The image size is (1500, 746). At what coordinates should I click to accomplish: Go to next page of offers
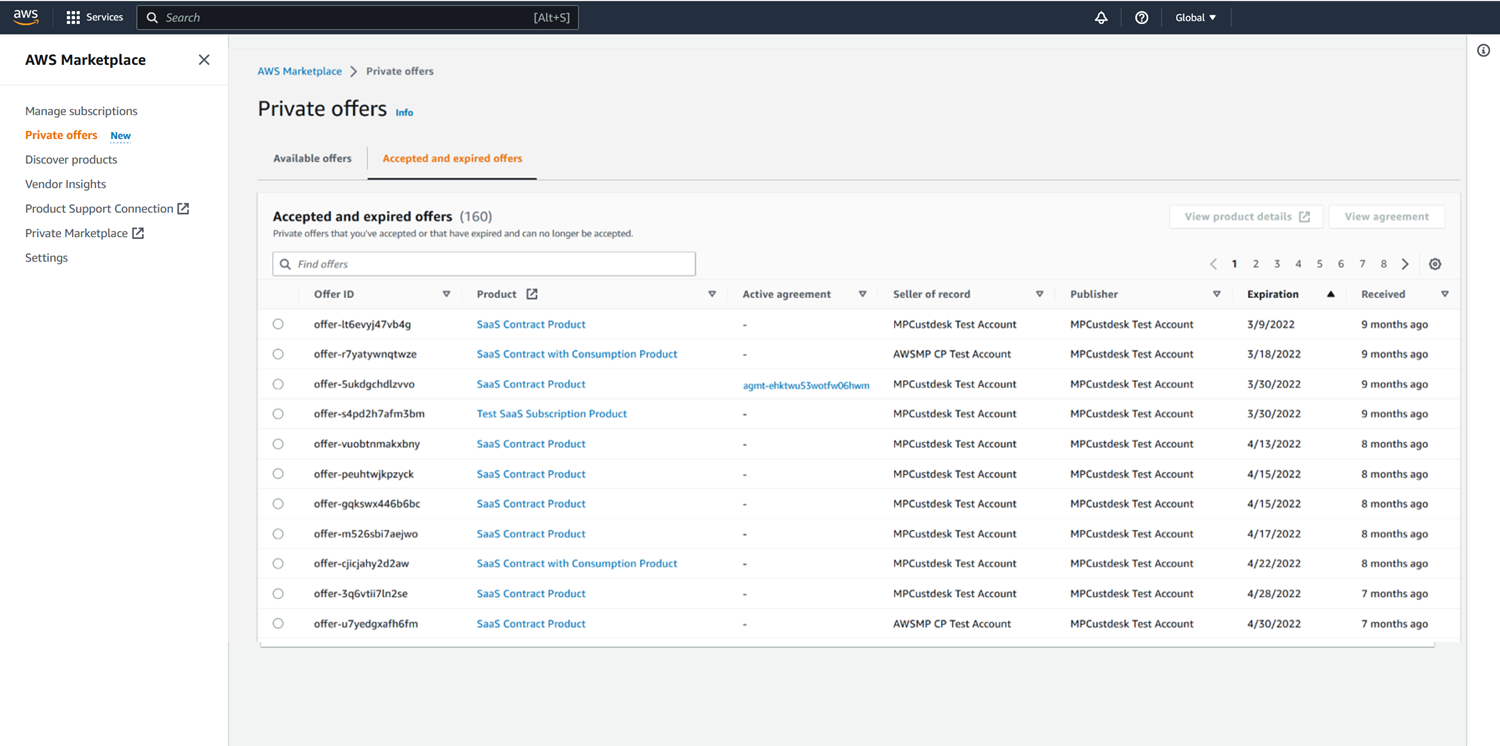click(x=1405, y=264)
